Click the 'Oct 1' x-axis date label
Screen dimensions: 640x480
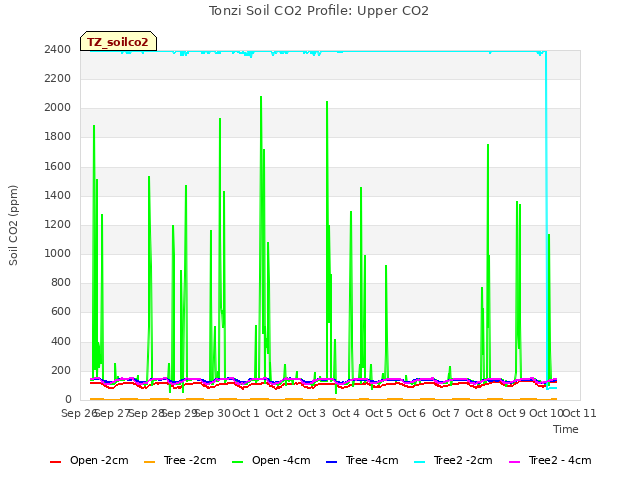pos(246,413)
